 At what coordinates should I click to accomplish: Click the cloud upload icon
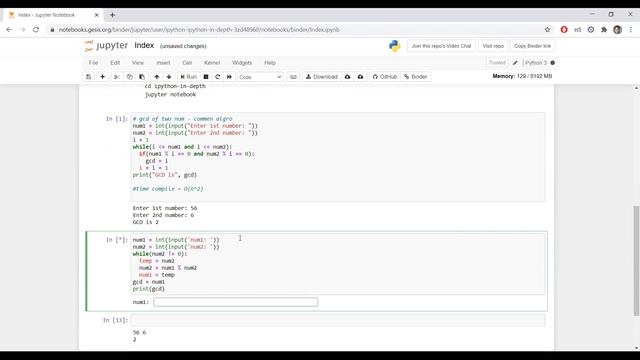360,77
